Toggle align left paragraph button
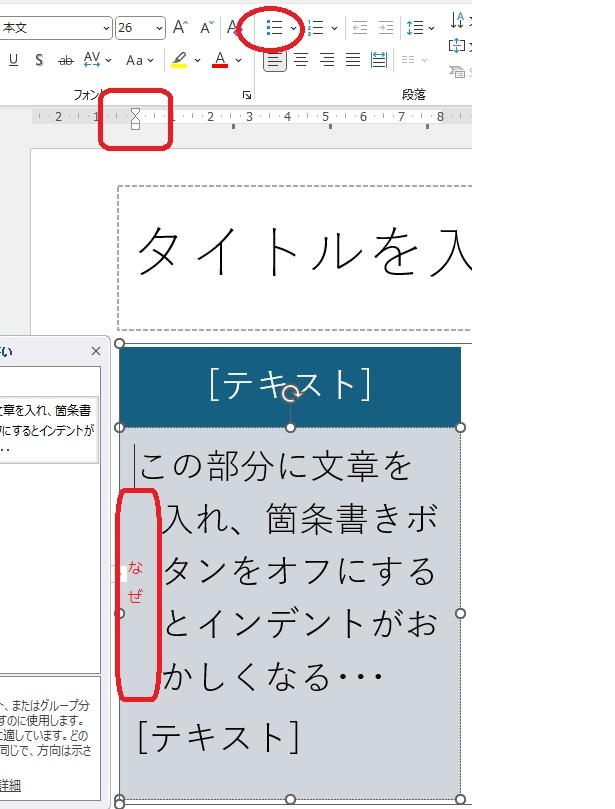The height and width of the screenshot is (809, 615). pyautogui.click(x=275, y=61)
